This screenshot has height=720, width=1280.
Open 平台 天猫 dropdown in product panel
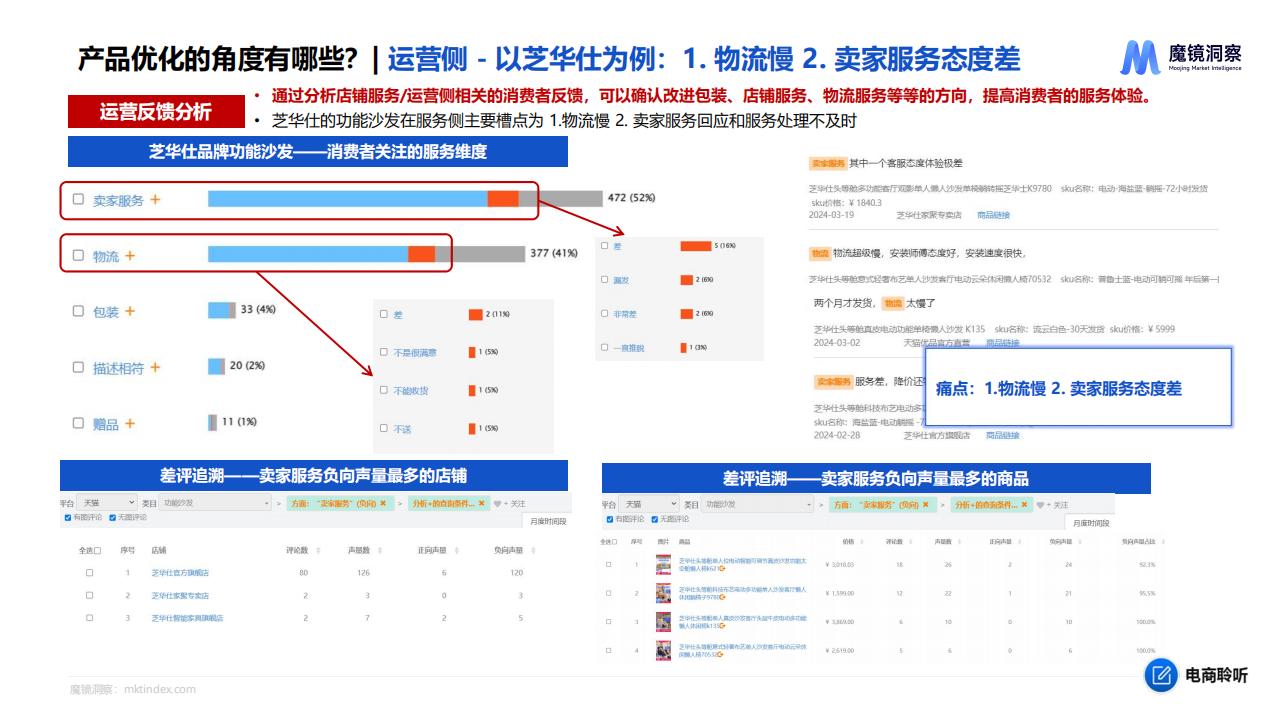(x=647, y=504)
